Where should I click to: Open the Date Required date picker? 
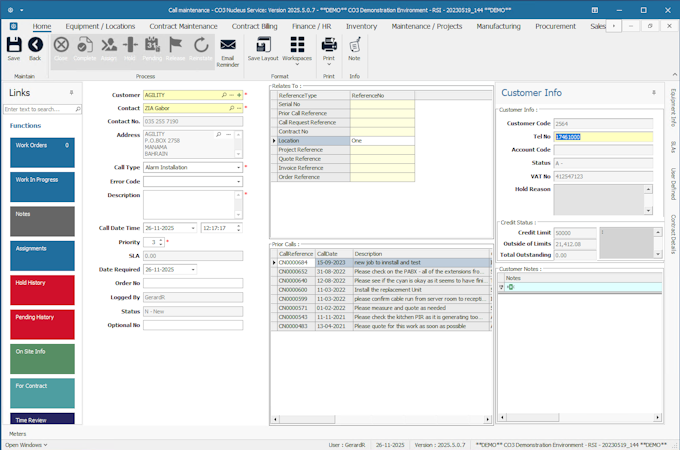click(x=193, y=270)
